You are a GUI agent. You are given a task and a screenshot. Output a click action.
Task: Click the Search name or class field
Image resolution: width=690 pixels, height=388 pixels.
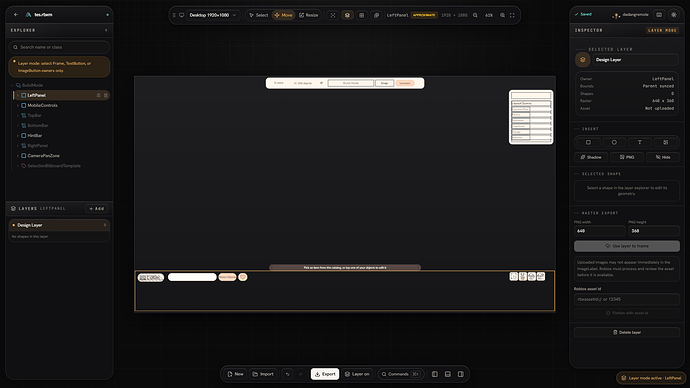pyautogui.click(x=59, y=47)
